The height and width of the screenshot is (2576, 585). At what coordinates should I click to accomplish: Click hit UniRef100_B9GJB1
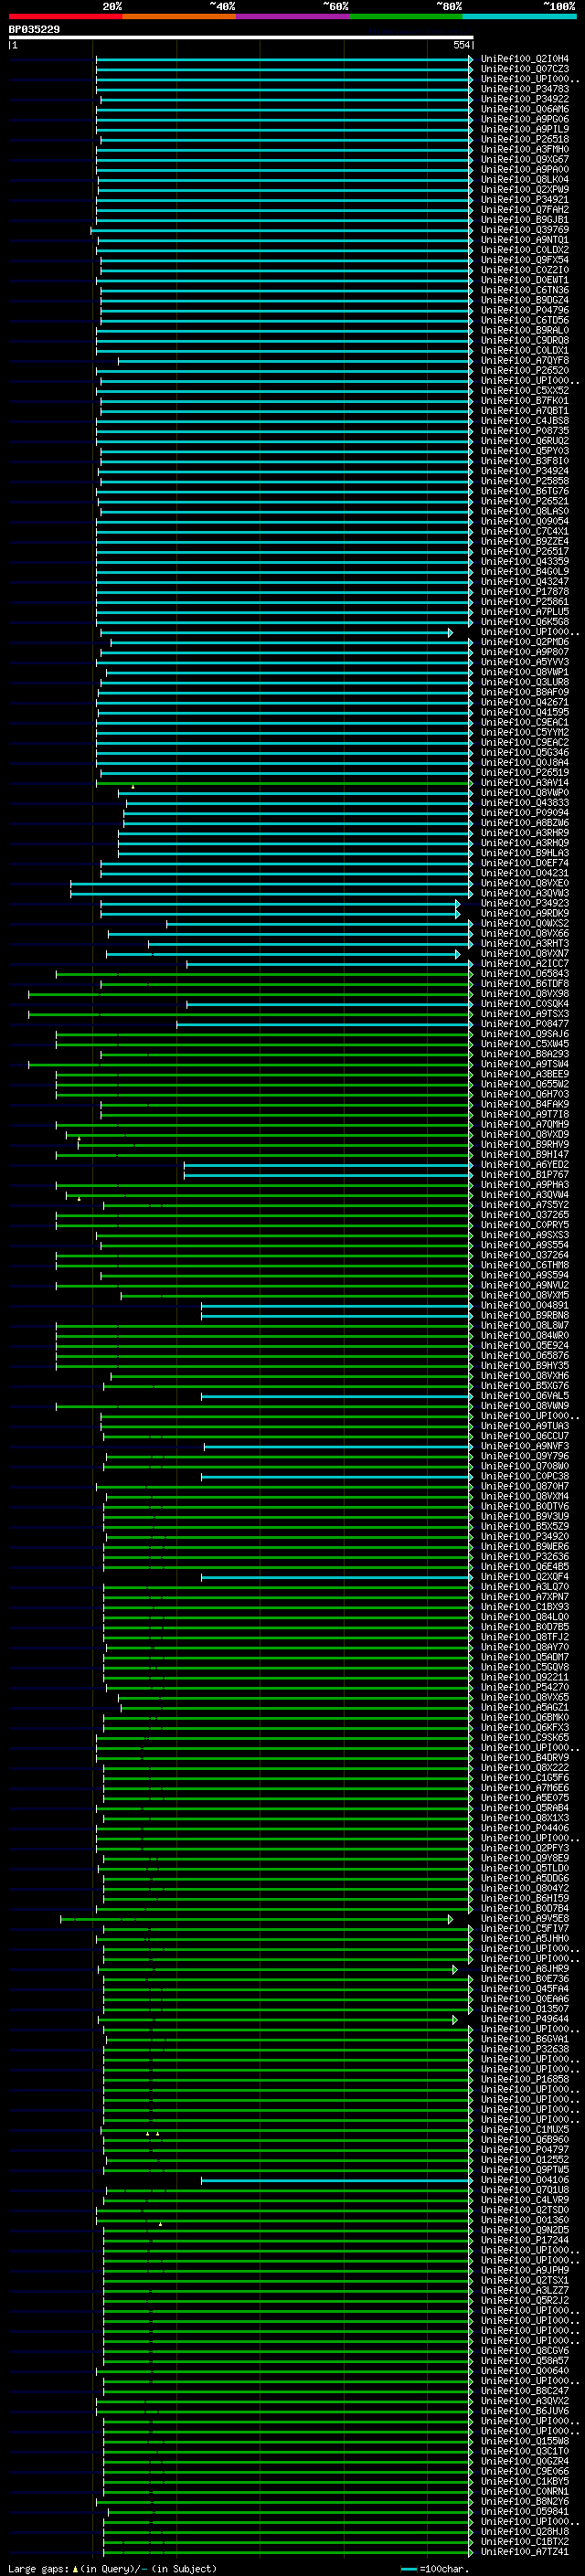[x=525, y=221]
